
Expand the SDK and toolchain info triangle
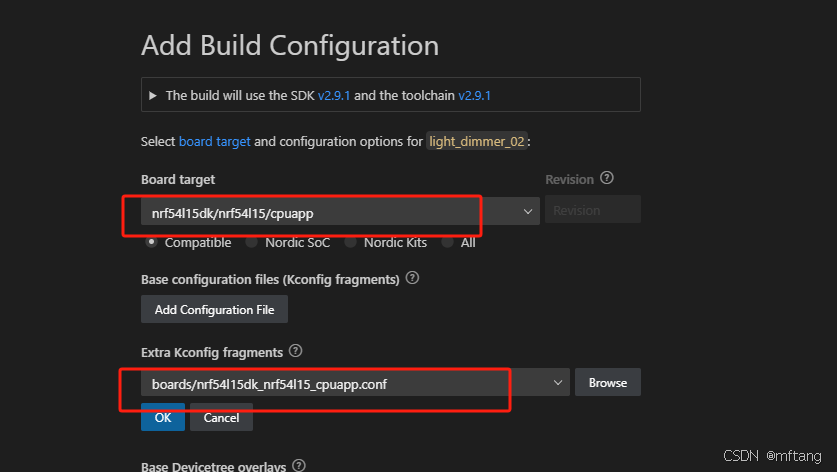pos(153,96)
